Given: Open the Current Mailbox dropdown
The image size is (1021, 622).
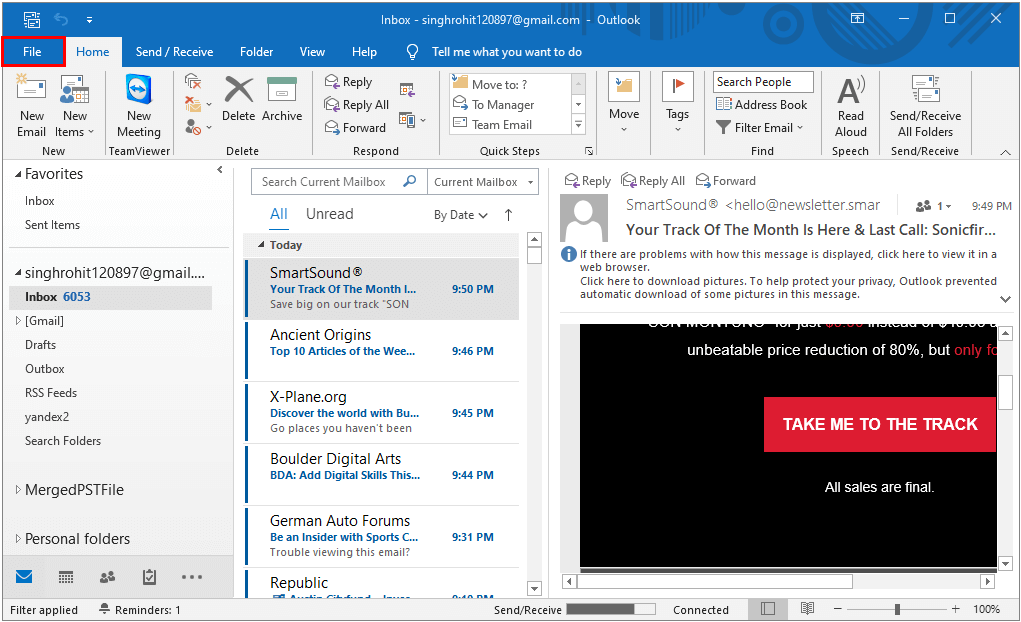Looking at the screenshot, I should pyautogui.click(x=483, y=181).
